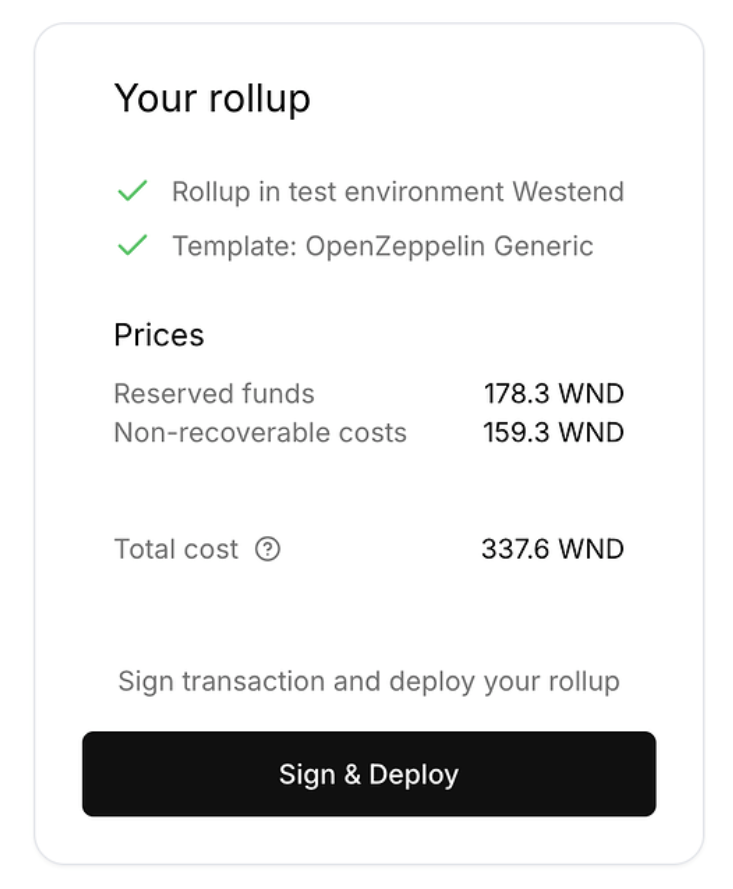
Task: Click the Total cost help icon
Action: click(x=267, y=549)
